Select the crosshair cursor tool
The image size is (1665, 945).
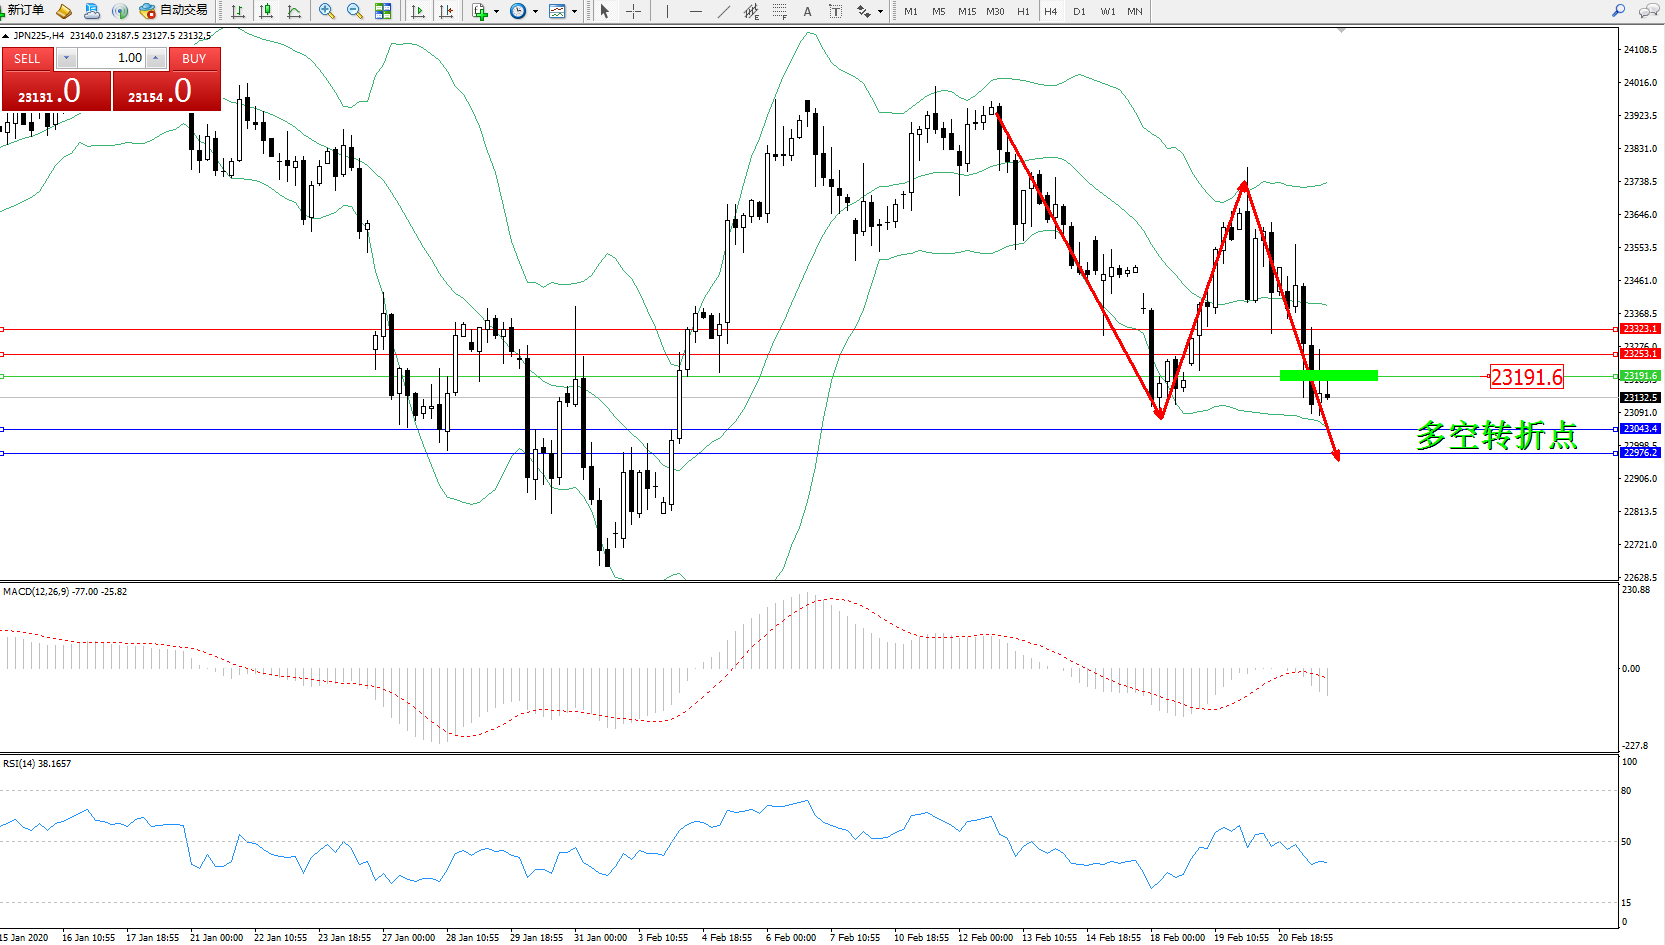pyautogui.click(x=633, y=11)
